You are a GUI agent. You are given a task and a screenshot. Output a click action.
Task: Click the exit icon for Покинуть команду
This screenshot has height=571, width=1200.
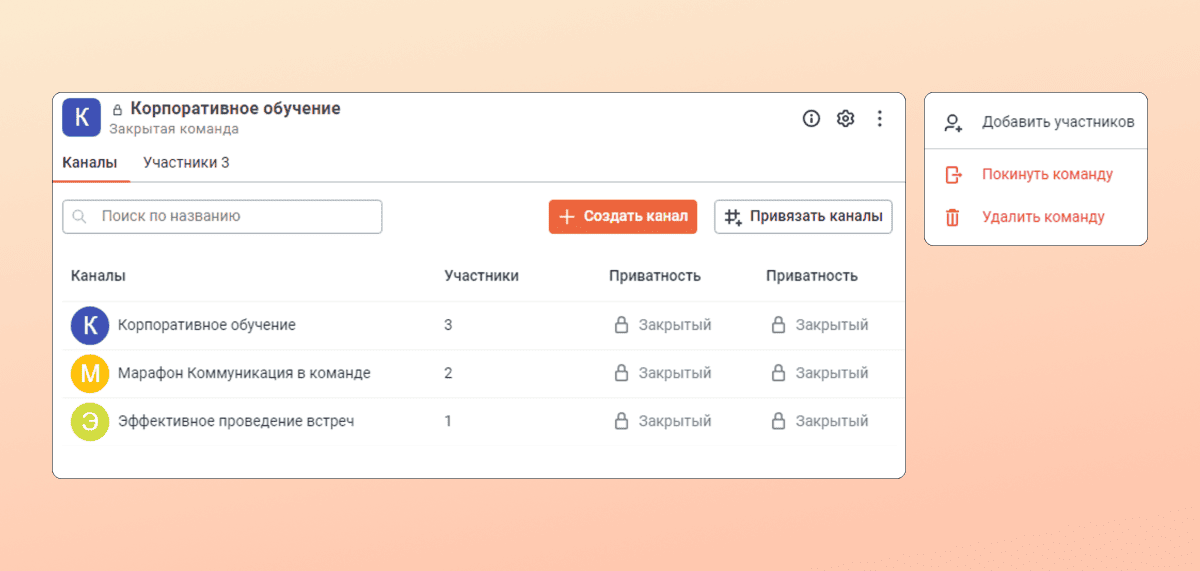[953, 174]
